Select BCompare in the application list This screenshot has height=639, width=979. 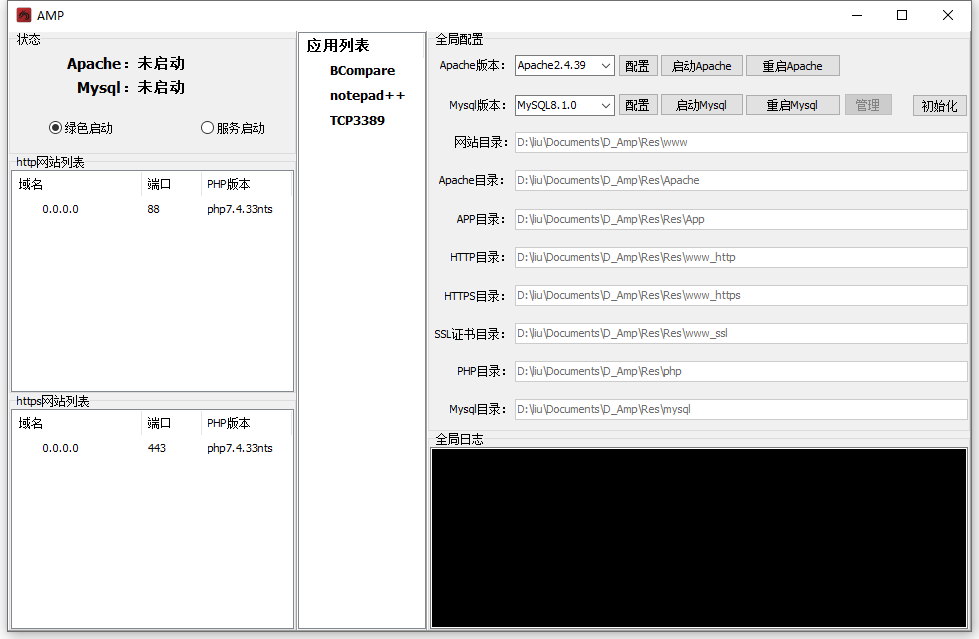pyautogui.click(x=362, y=71)
